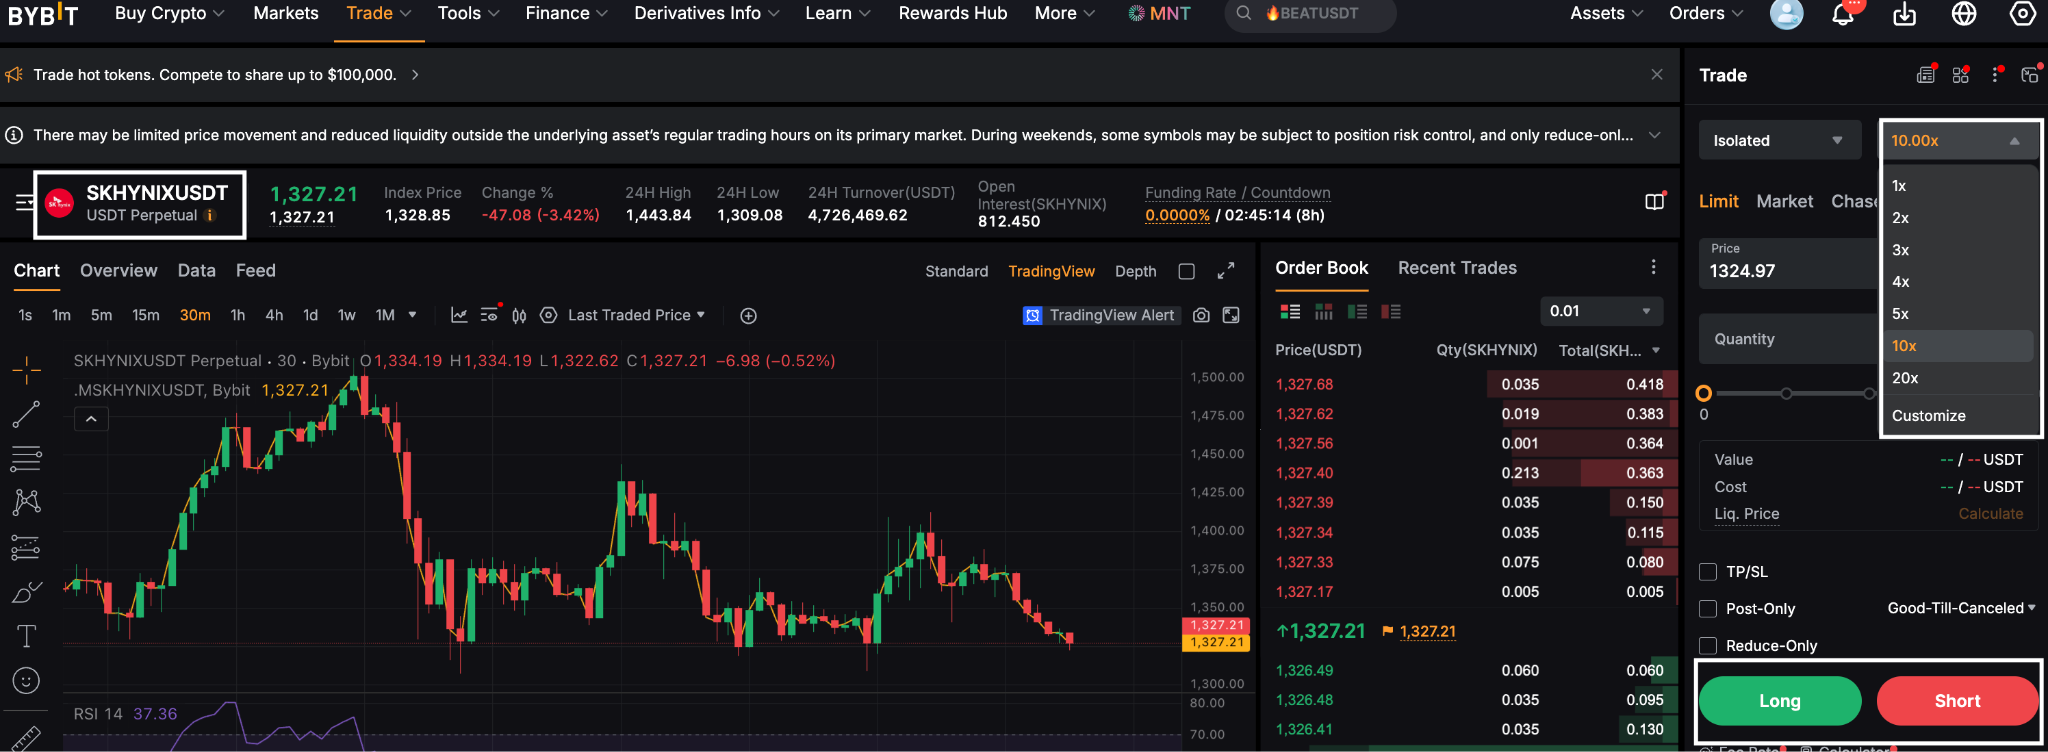Open the calculator-style icon in Trade panel header
Screen dimensions: 2048x752
click(1925, 75)
